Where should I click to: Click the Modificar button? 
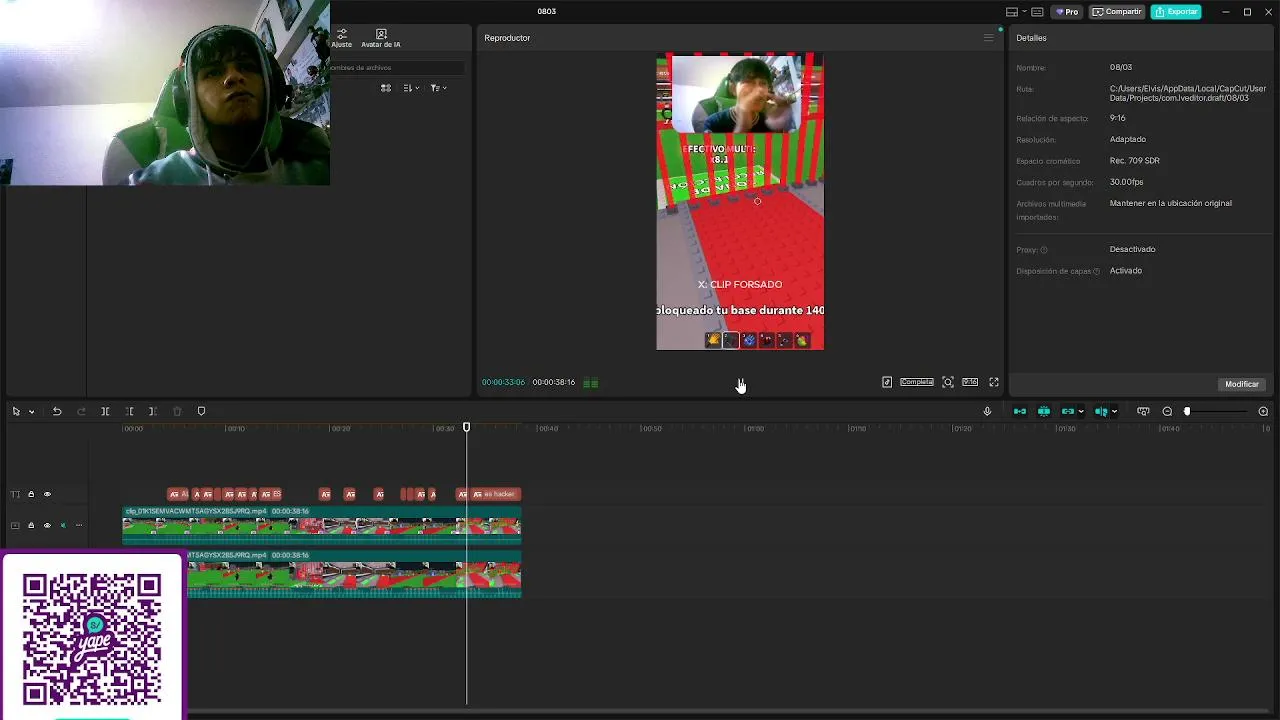[x=1242, y=384]
